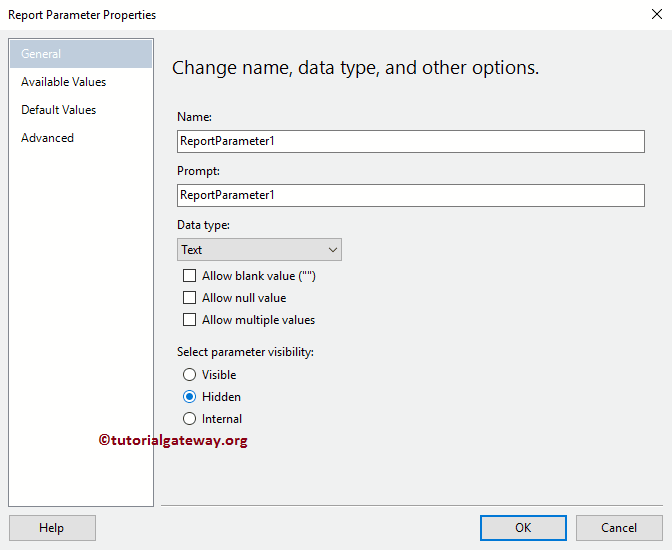
Task: Check Allow null value option
Action: [x=190, y=298]
